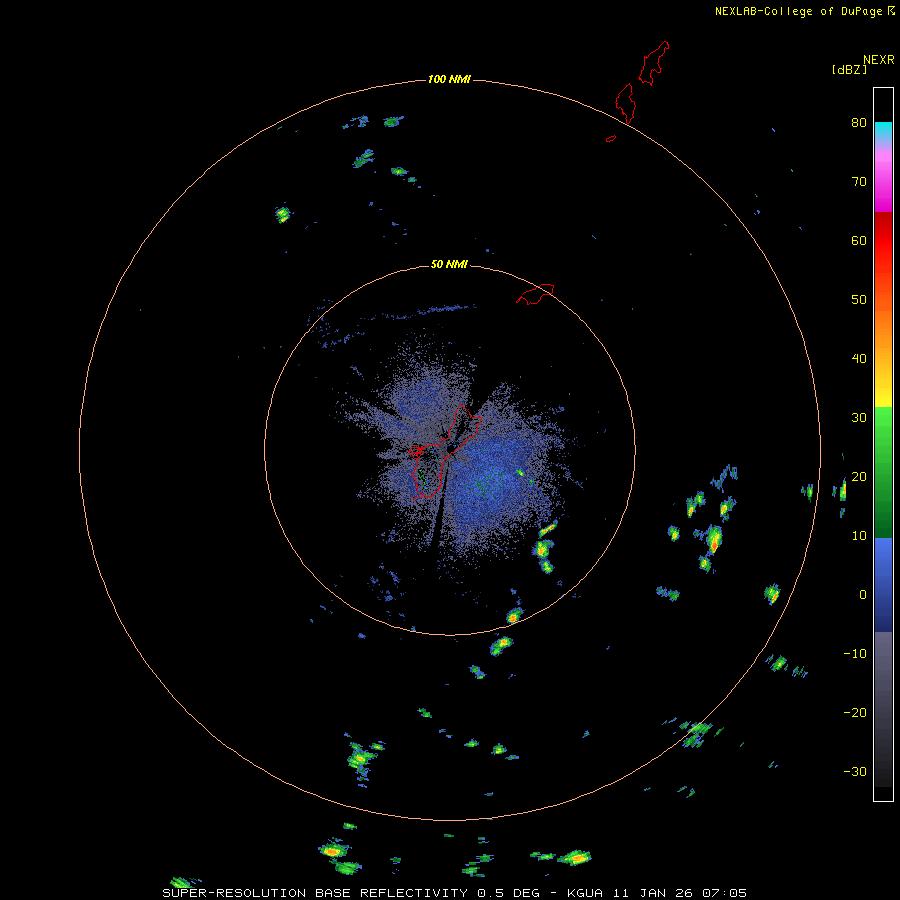
Task: Click the Super-Resolution Base Reflectivity caption
Action: 455,893
